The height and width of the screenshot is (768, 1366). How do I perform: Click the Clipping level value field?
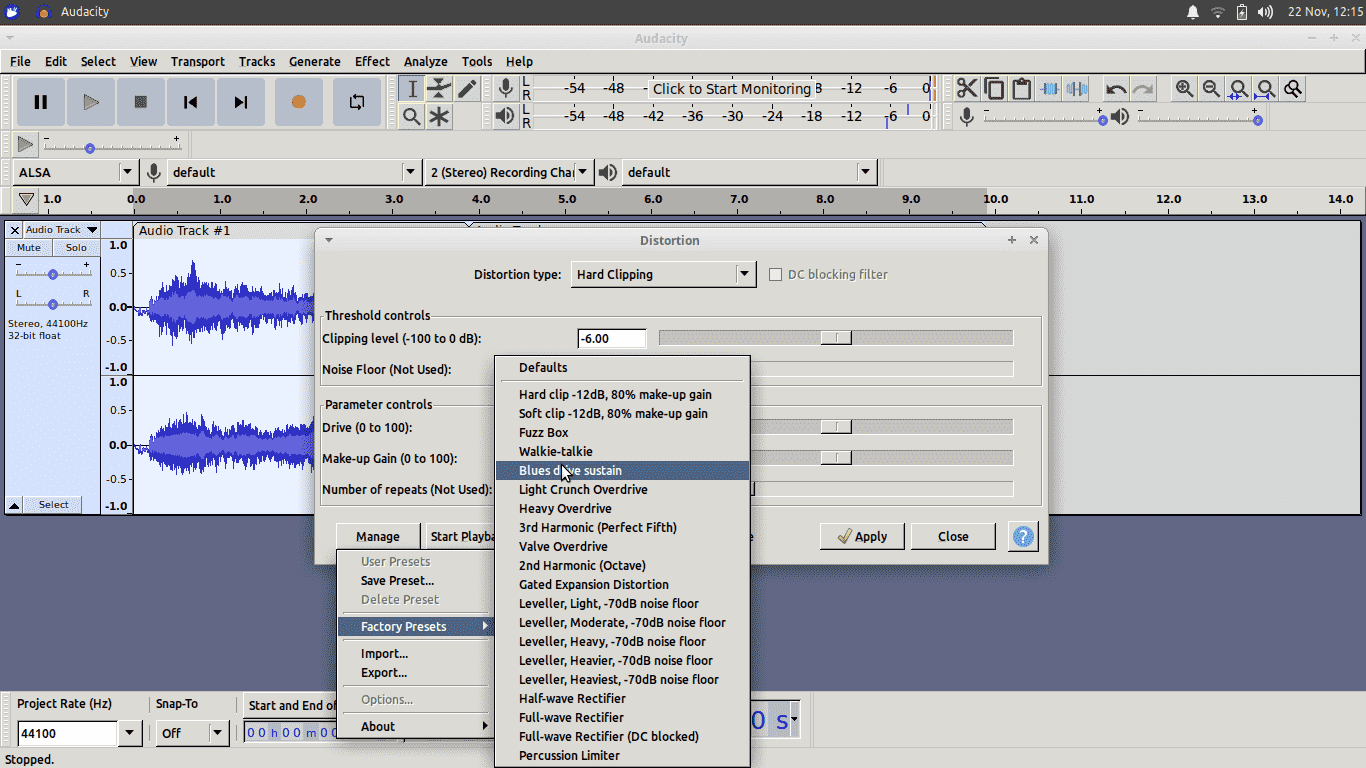[x=611, y=338]
